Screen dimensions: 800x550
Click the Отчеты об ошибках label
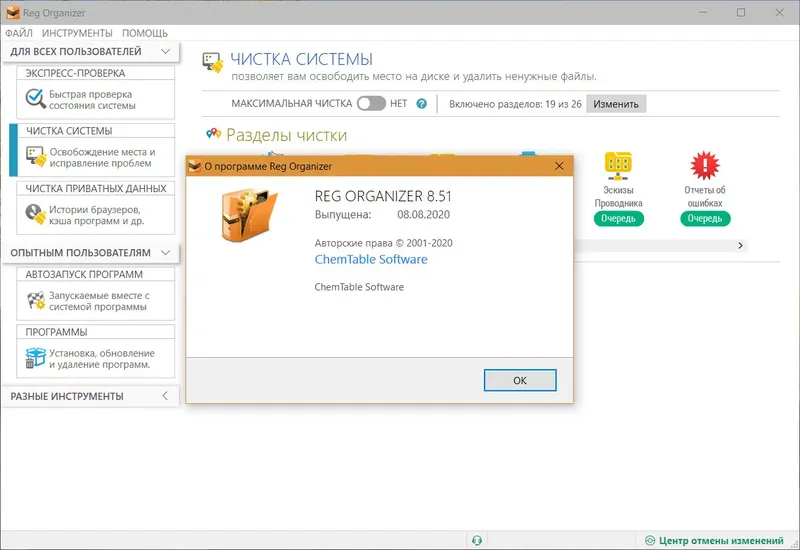705,196
